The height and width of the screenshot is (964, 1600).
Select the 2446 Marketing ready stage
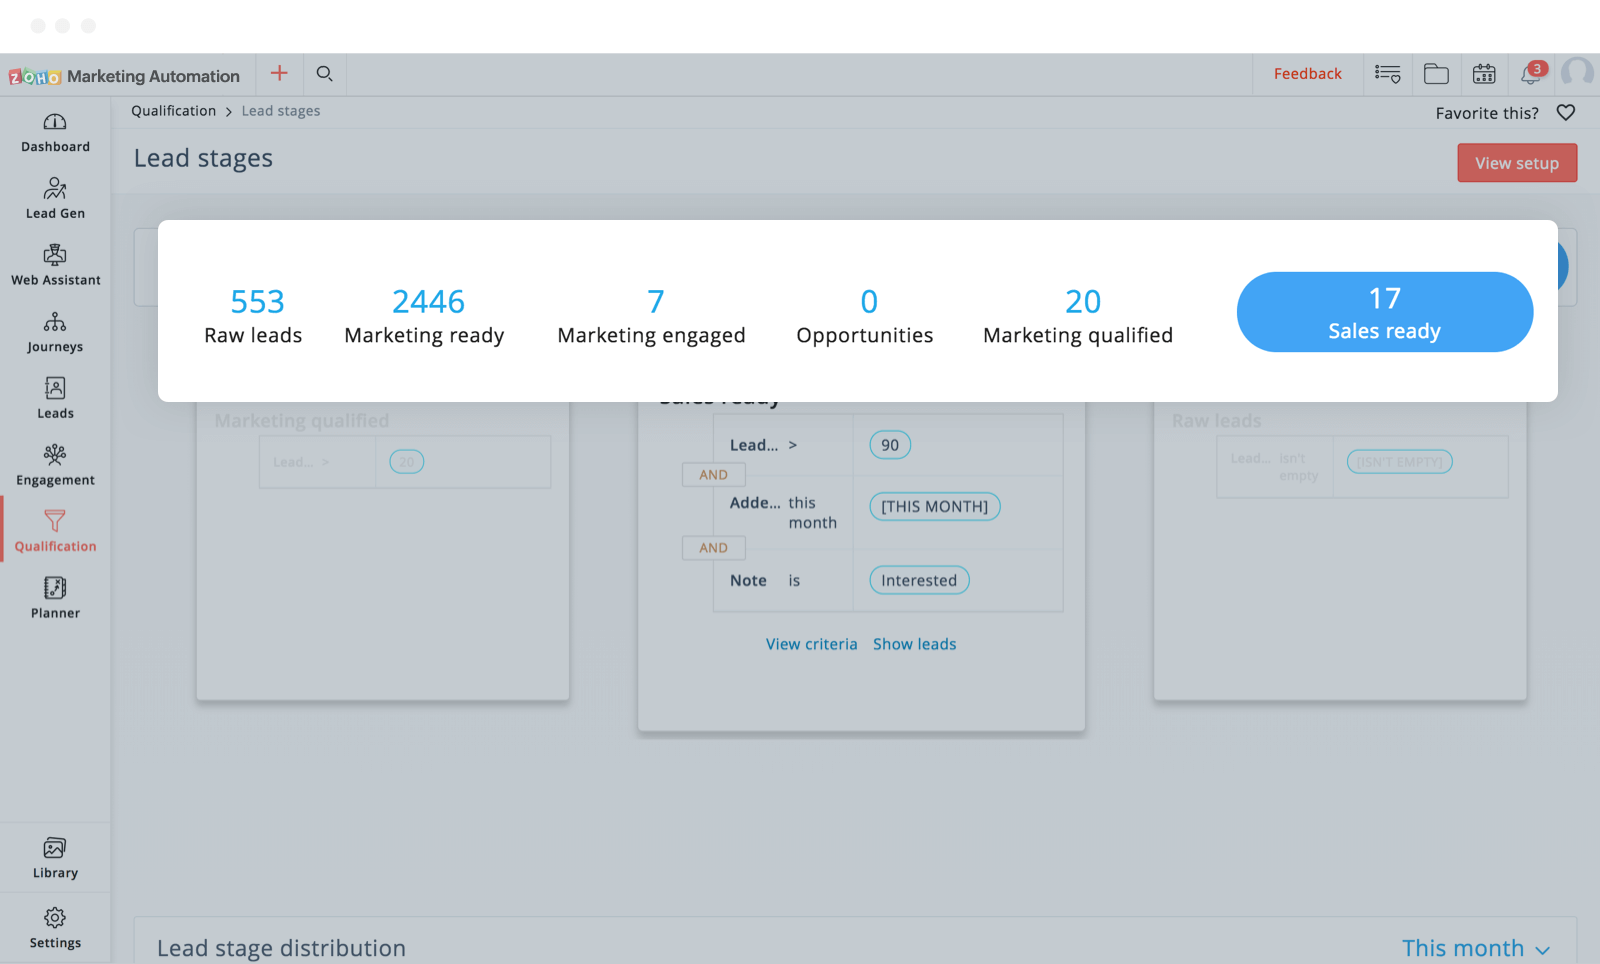pyautogui.click(x=425, y=316)
